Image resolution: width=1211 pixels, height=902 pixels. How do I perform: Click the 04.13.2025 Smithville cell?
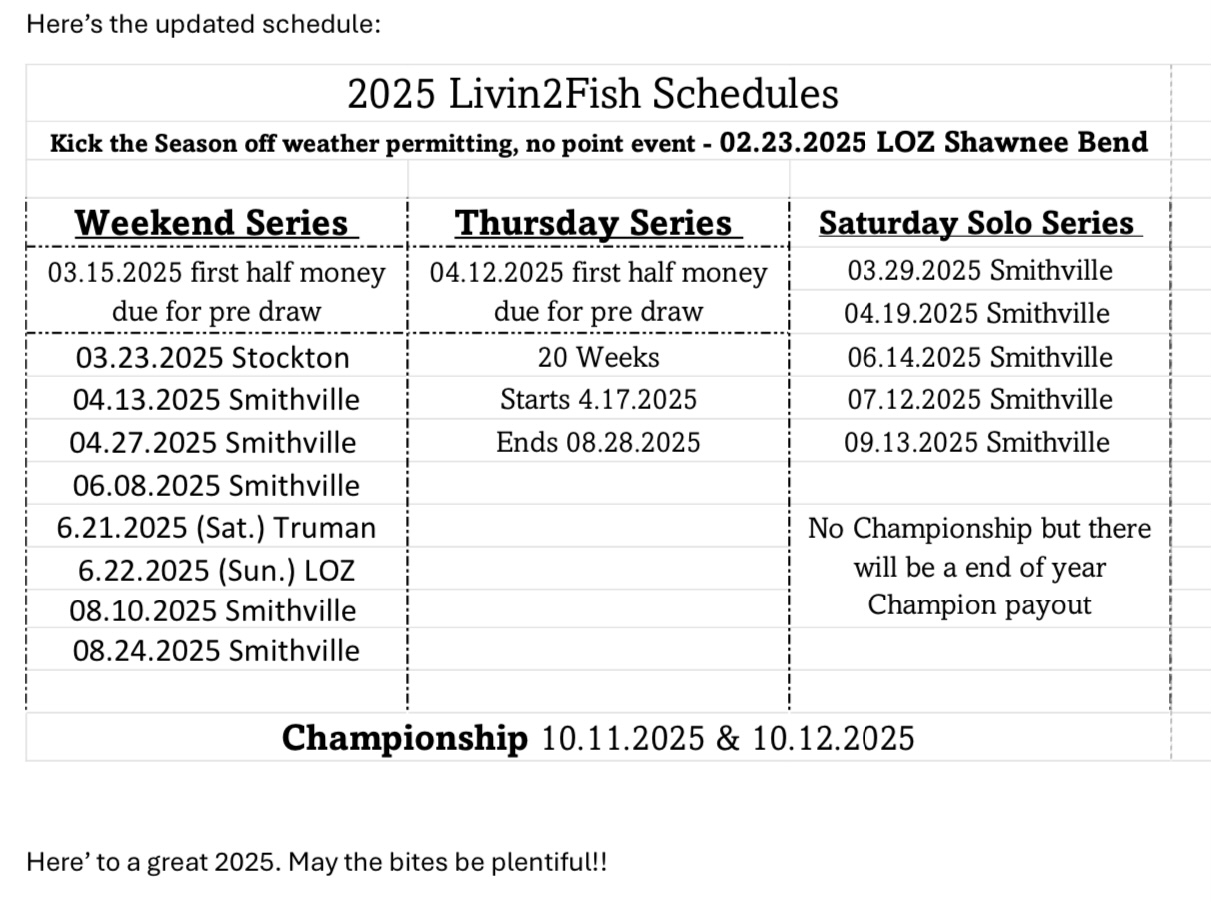pyautogui.click(x=216, y=400)
